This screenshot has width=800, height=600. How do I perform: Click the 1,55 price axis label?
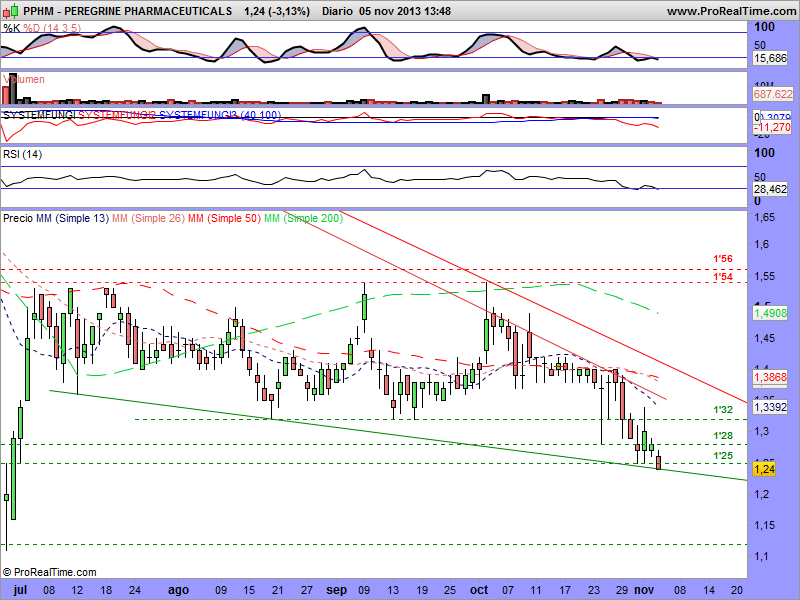(764, 277)
